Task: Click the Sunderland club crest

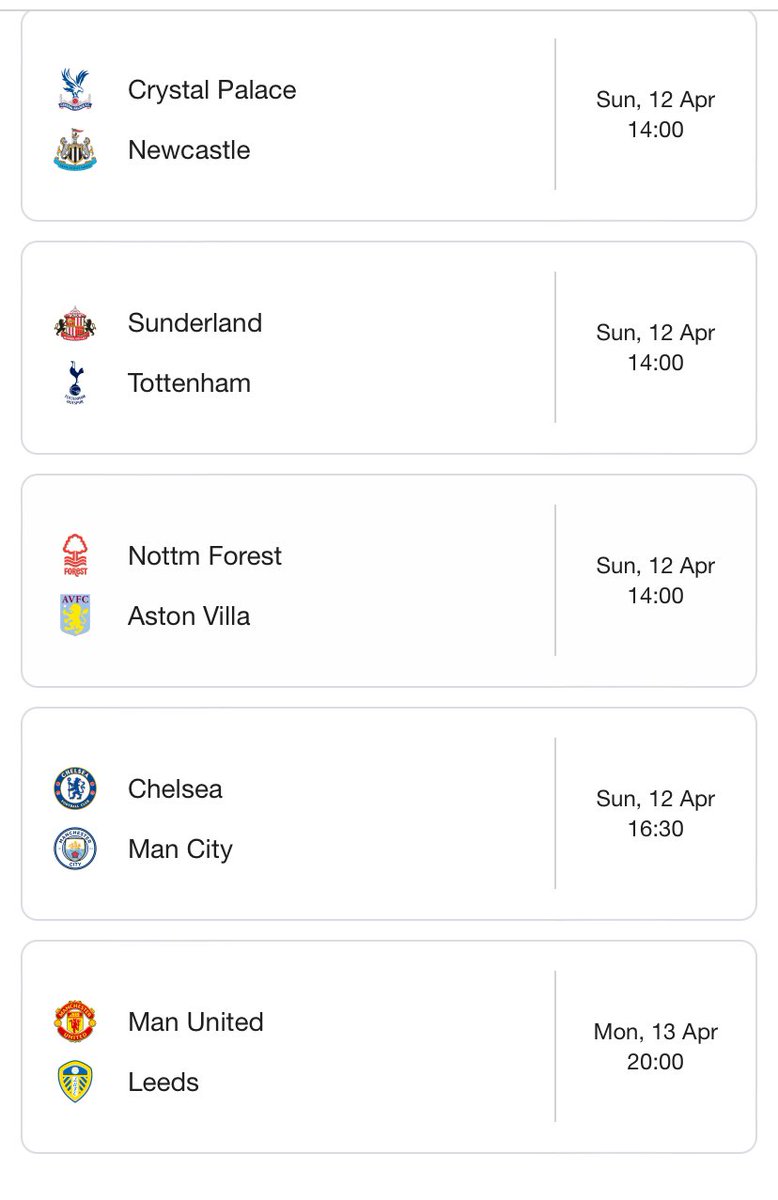Action: 75,323
